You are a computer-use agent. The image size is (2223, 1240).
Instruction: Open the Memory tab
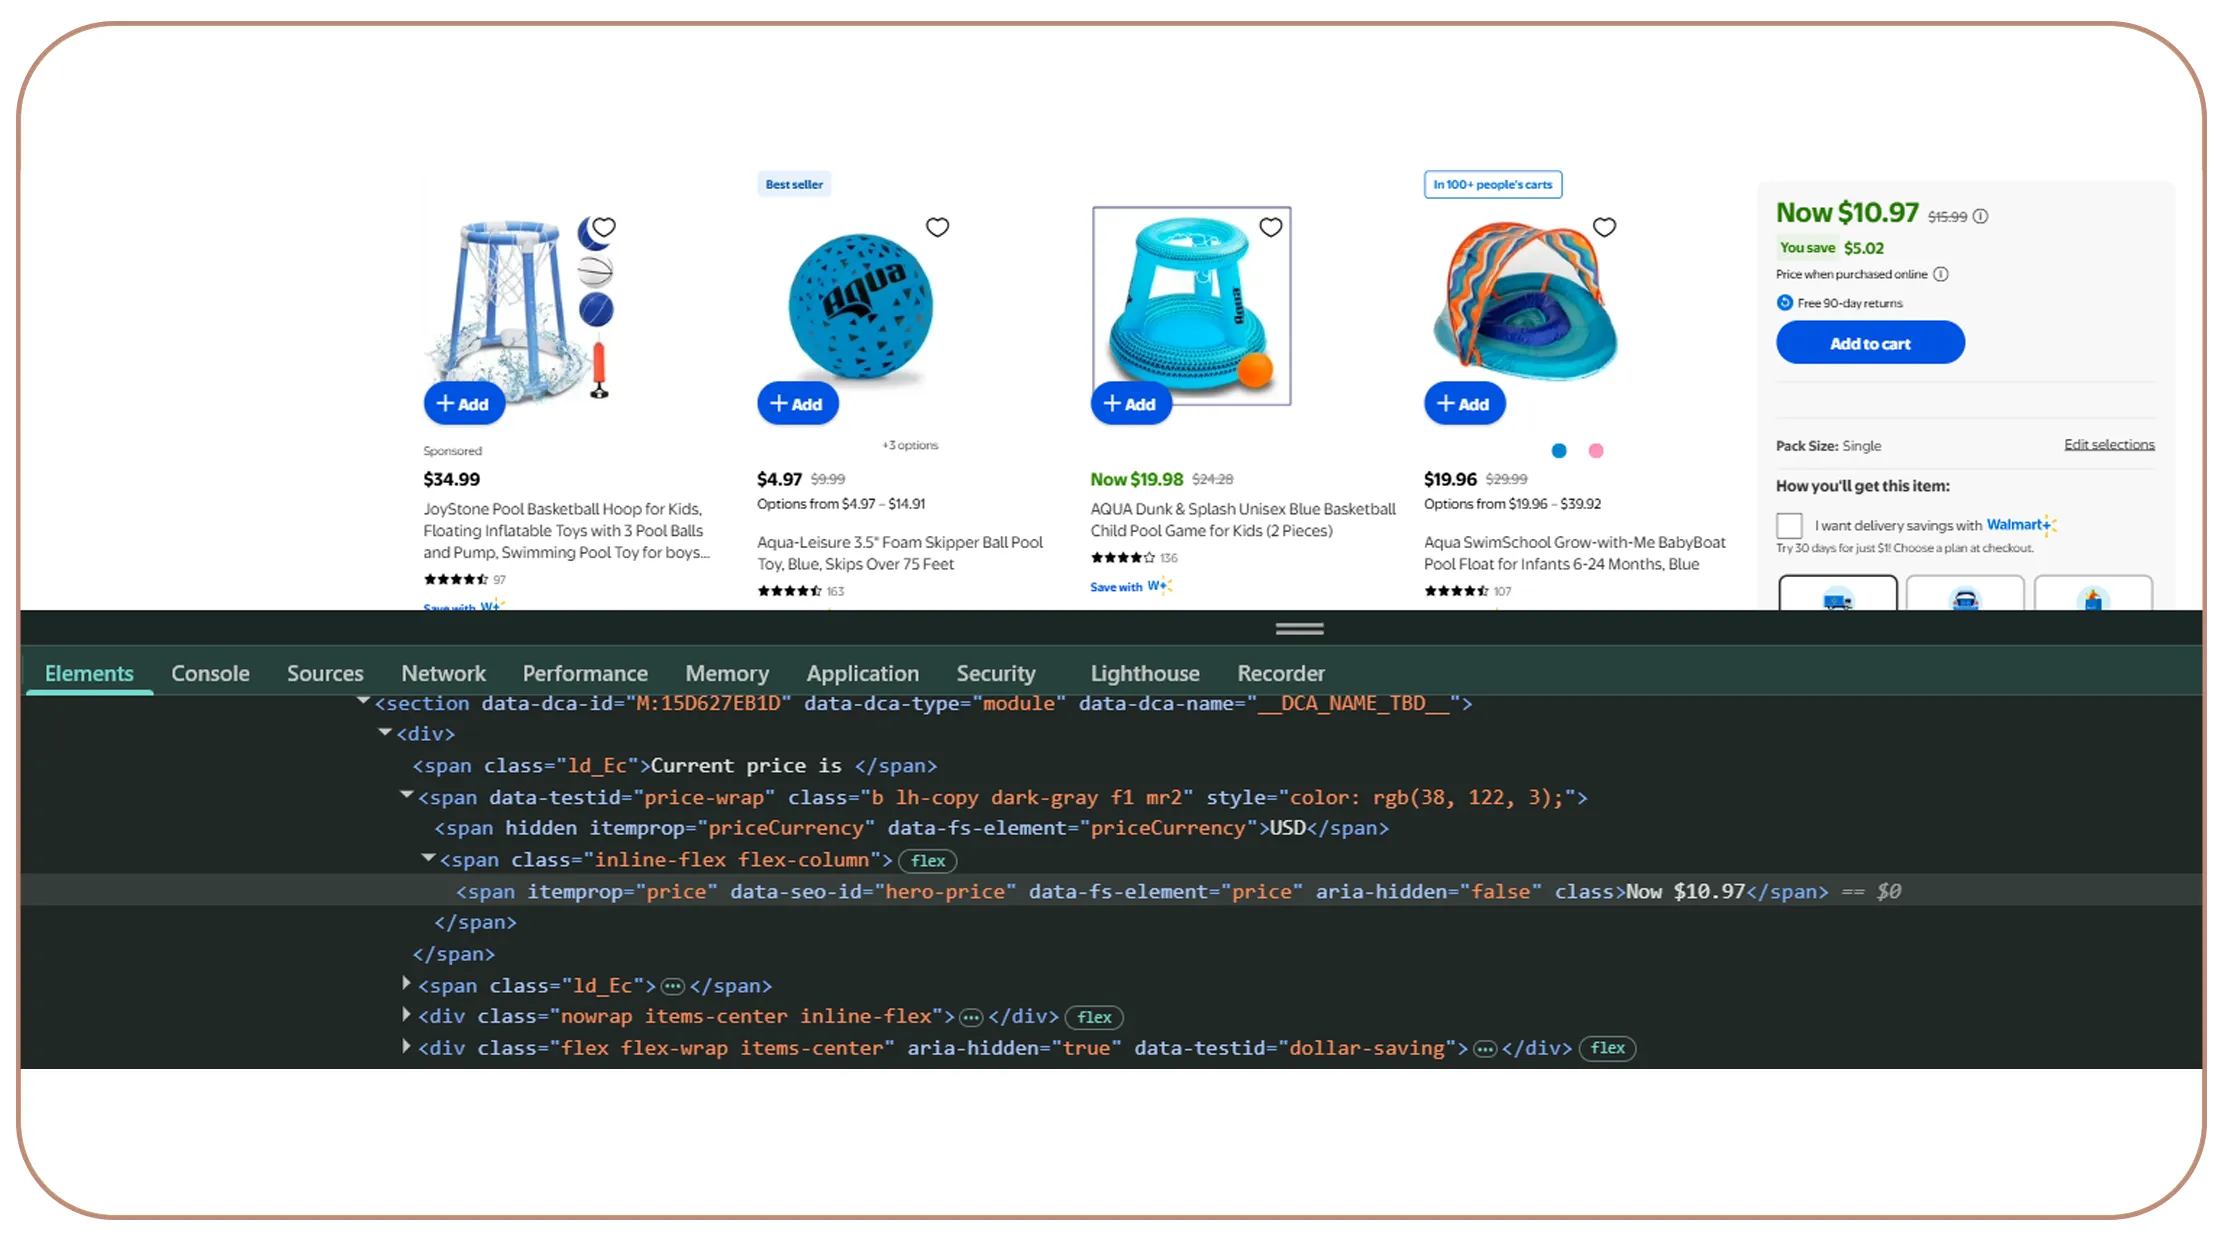pyautogui.click(x=727, y=674)
